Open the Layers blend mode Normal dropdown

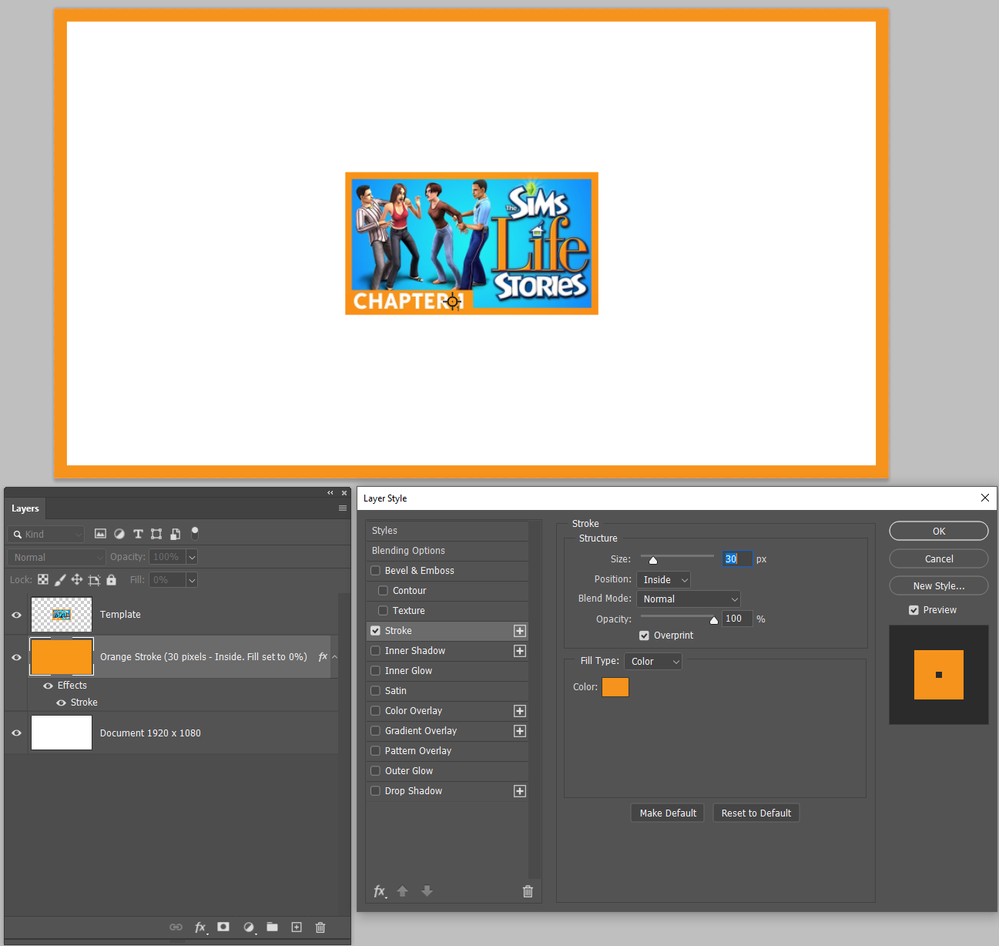pos(56,557)
